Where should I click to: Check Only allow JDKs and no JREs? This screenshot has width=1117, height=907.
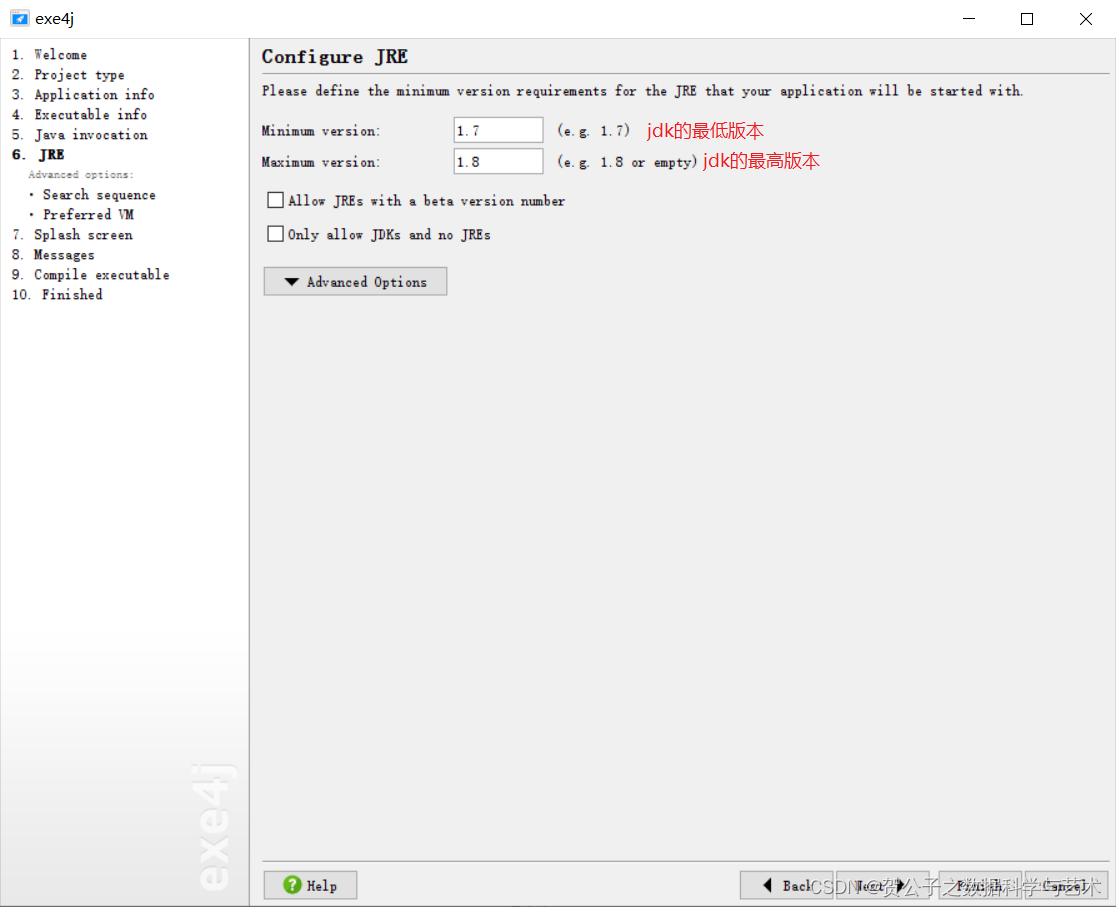[x=275, y=234]
